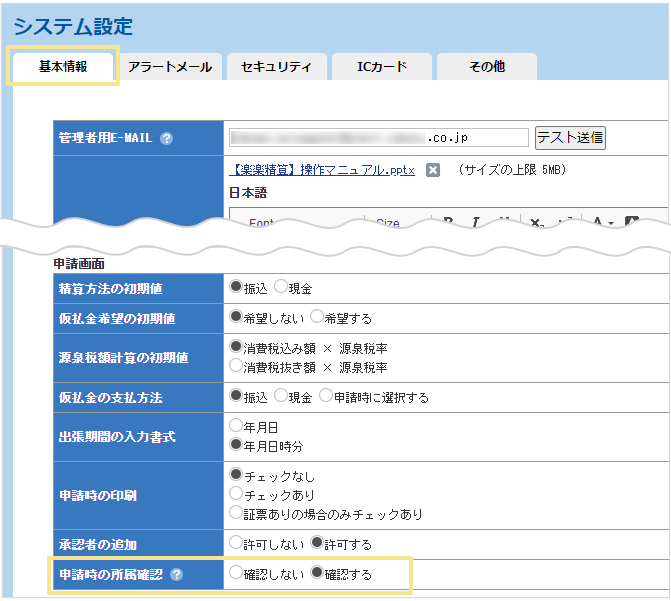Open the Font dropdown in editor
Screen dimensions: 671x601
pos(265,223)
